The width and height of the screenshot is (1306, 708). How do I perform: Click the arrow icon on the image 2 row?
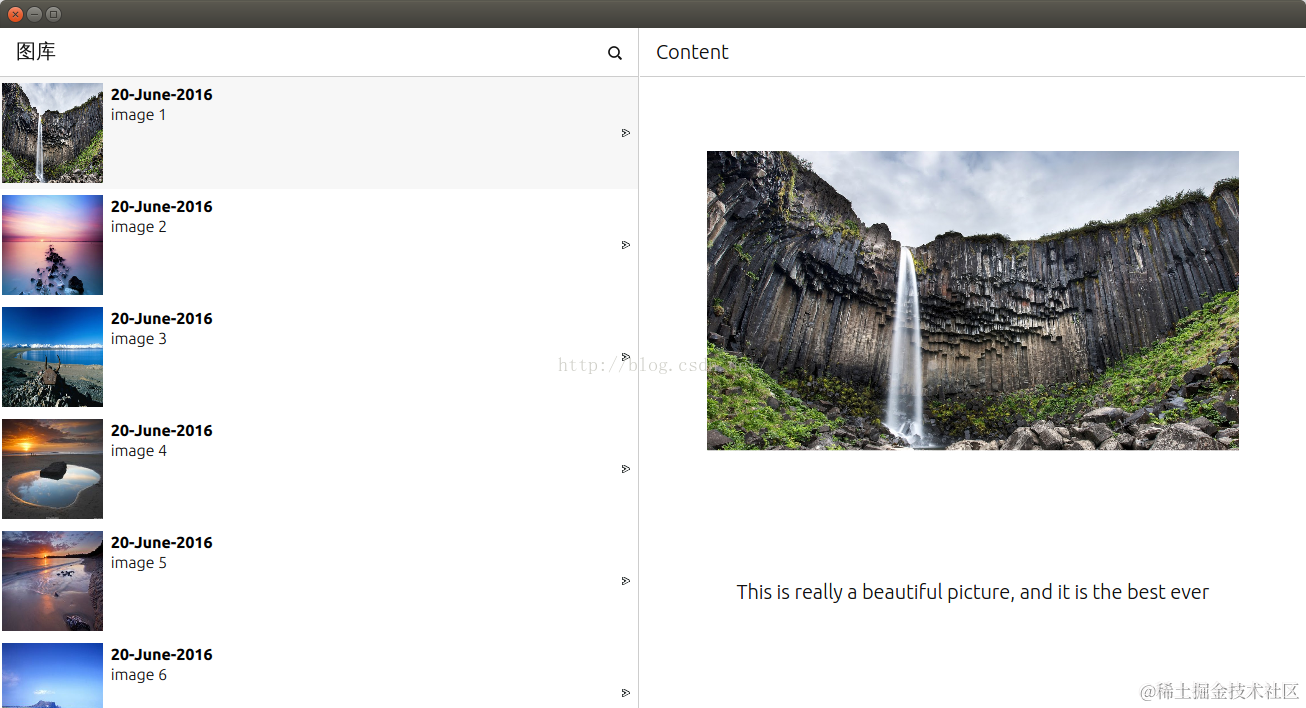(626, 245)
